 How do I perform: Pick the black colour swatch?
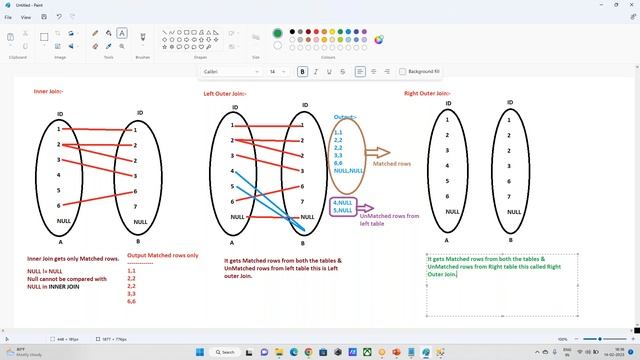(x=292, y=31)
